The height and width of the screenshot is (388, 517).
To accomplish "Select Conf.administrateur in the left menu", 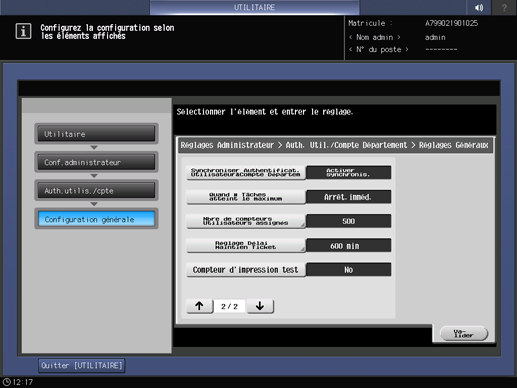I will pyautogui.click(x=96, y=162).
